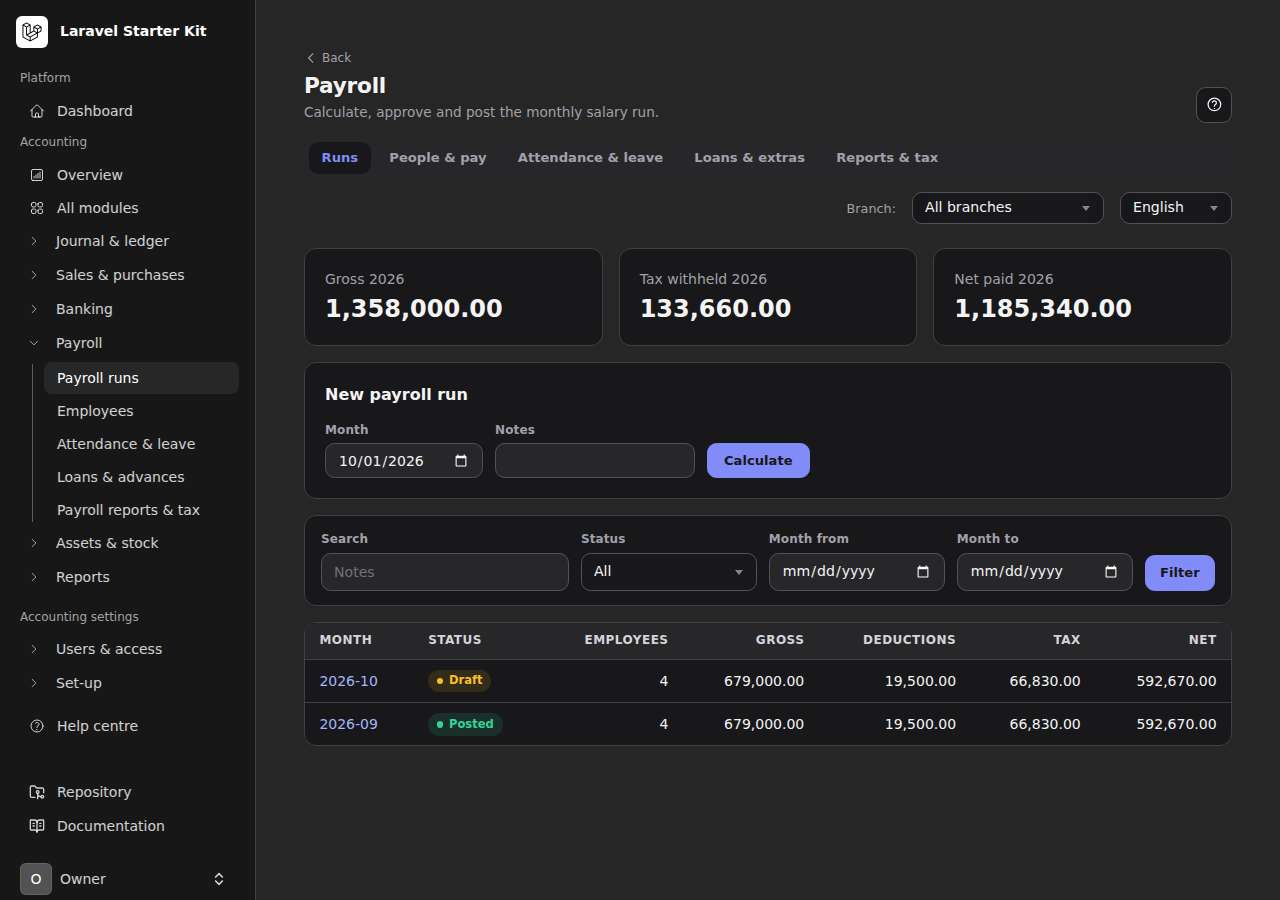
Task: Open the Month field calendar picker
Action: (x=461, y=461)
